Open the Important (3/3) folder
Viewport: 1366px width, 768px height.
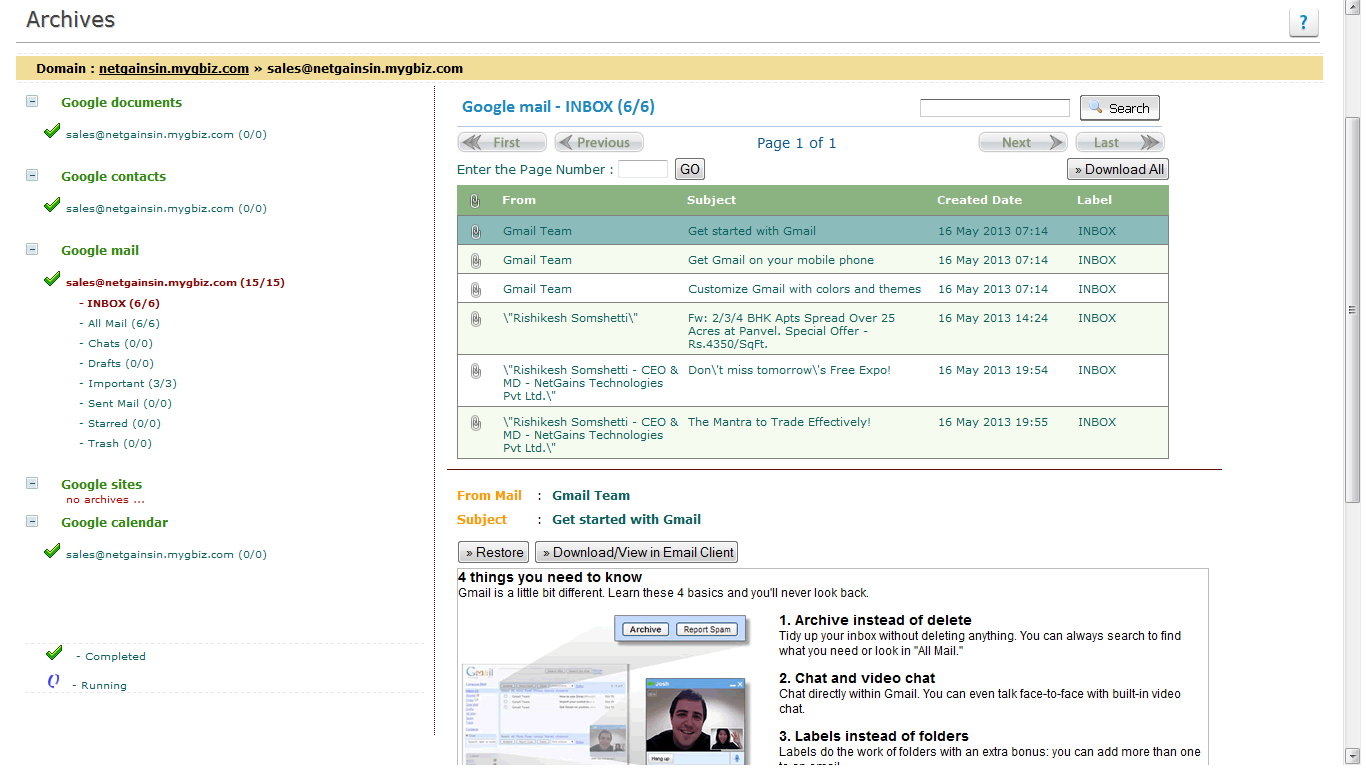(x=132, y=383)
